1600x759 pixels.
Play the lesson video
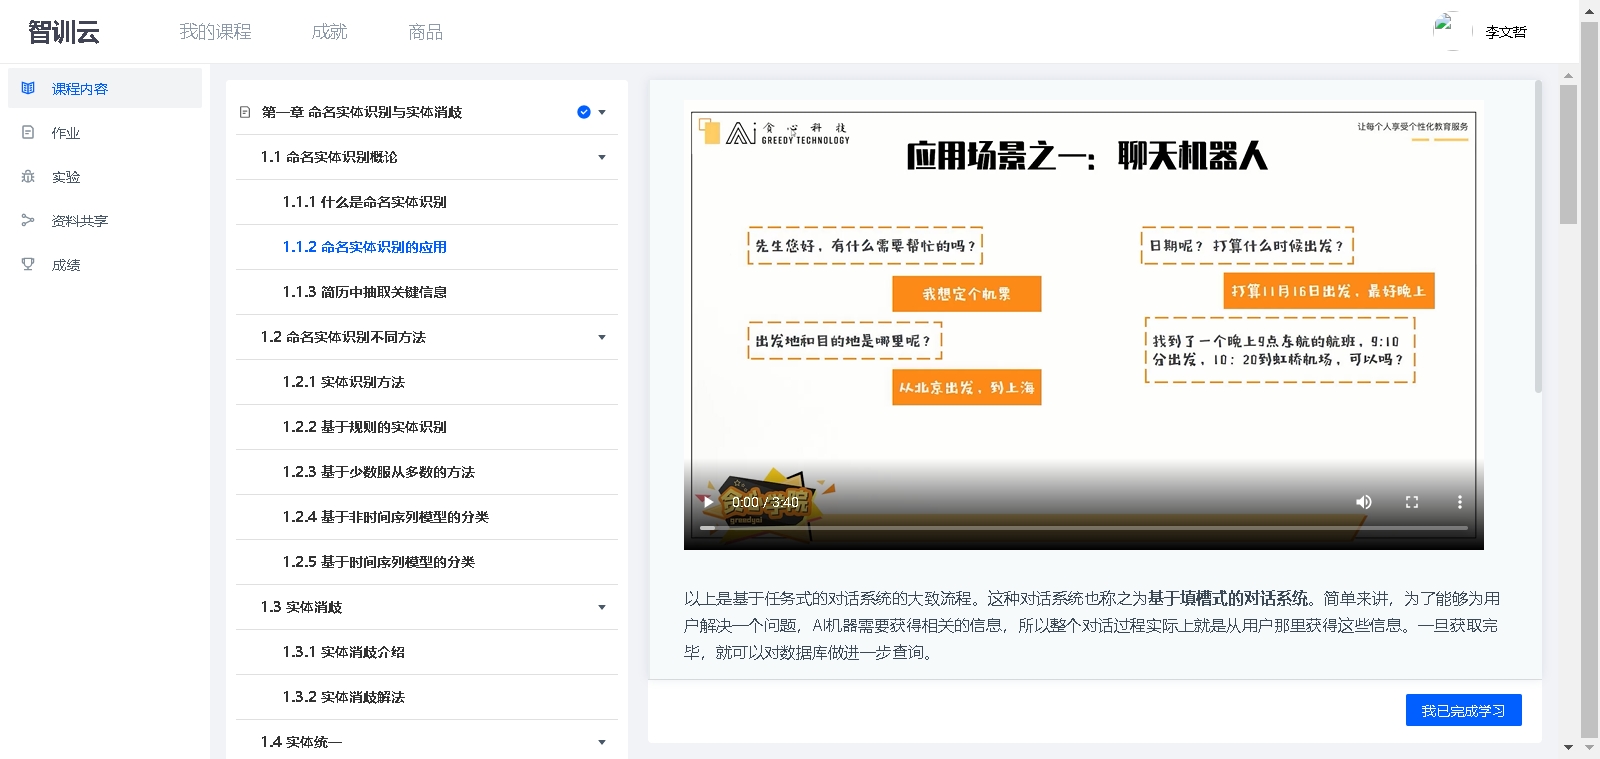click(708, 502)
